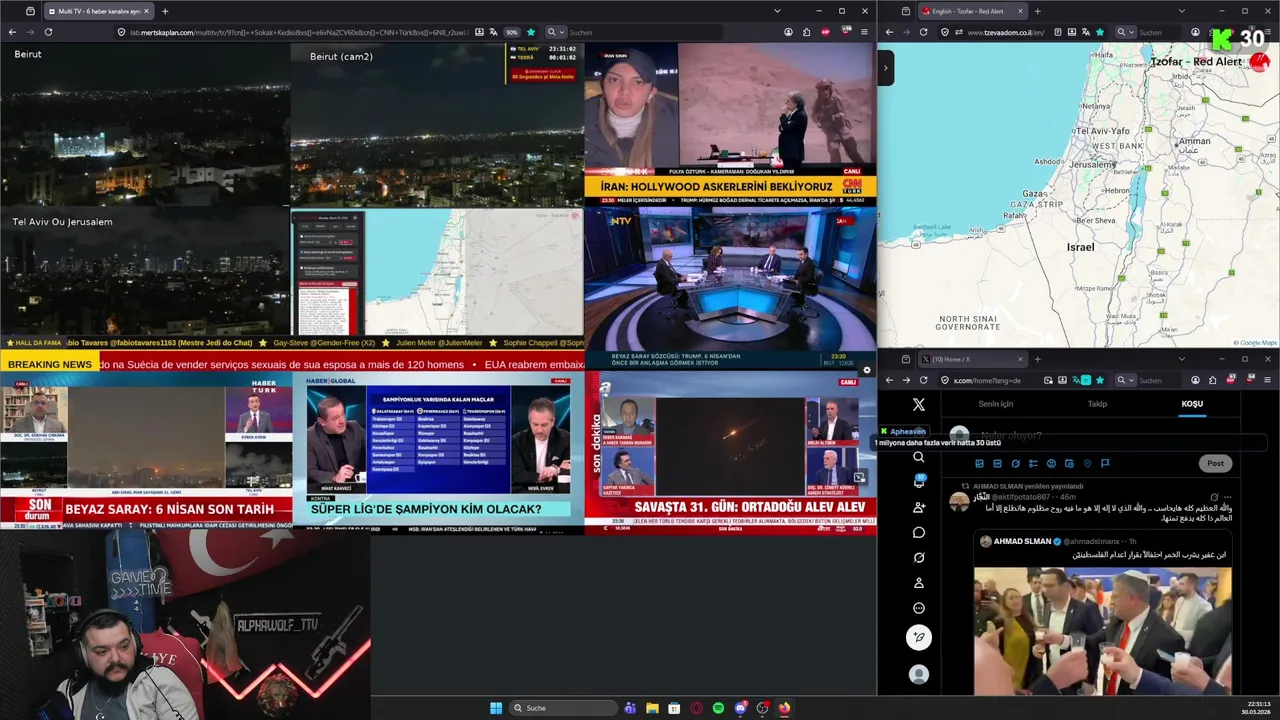Open Spotify from the taskbar

pyautogui.click(x=718, y=708)
